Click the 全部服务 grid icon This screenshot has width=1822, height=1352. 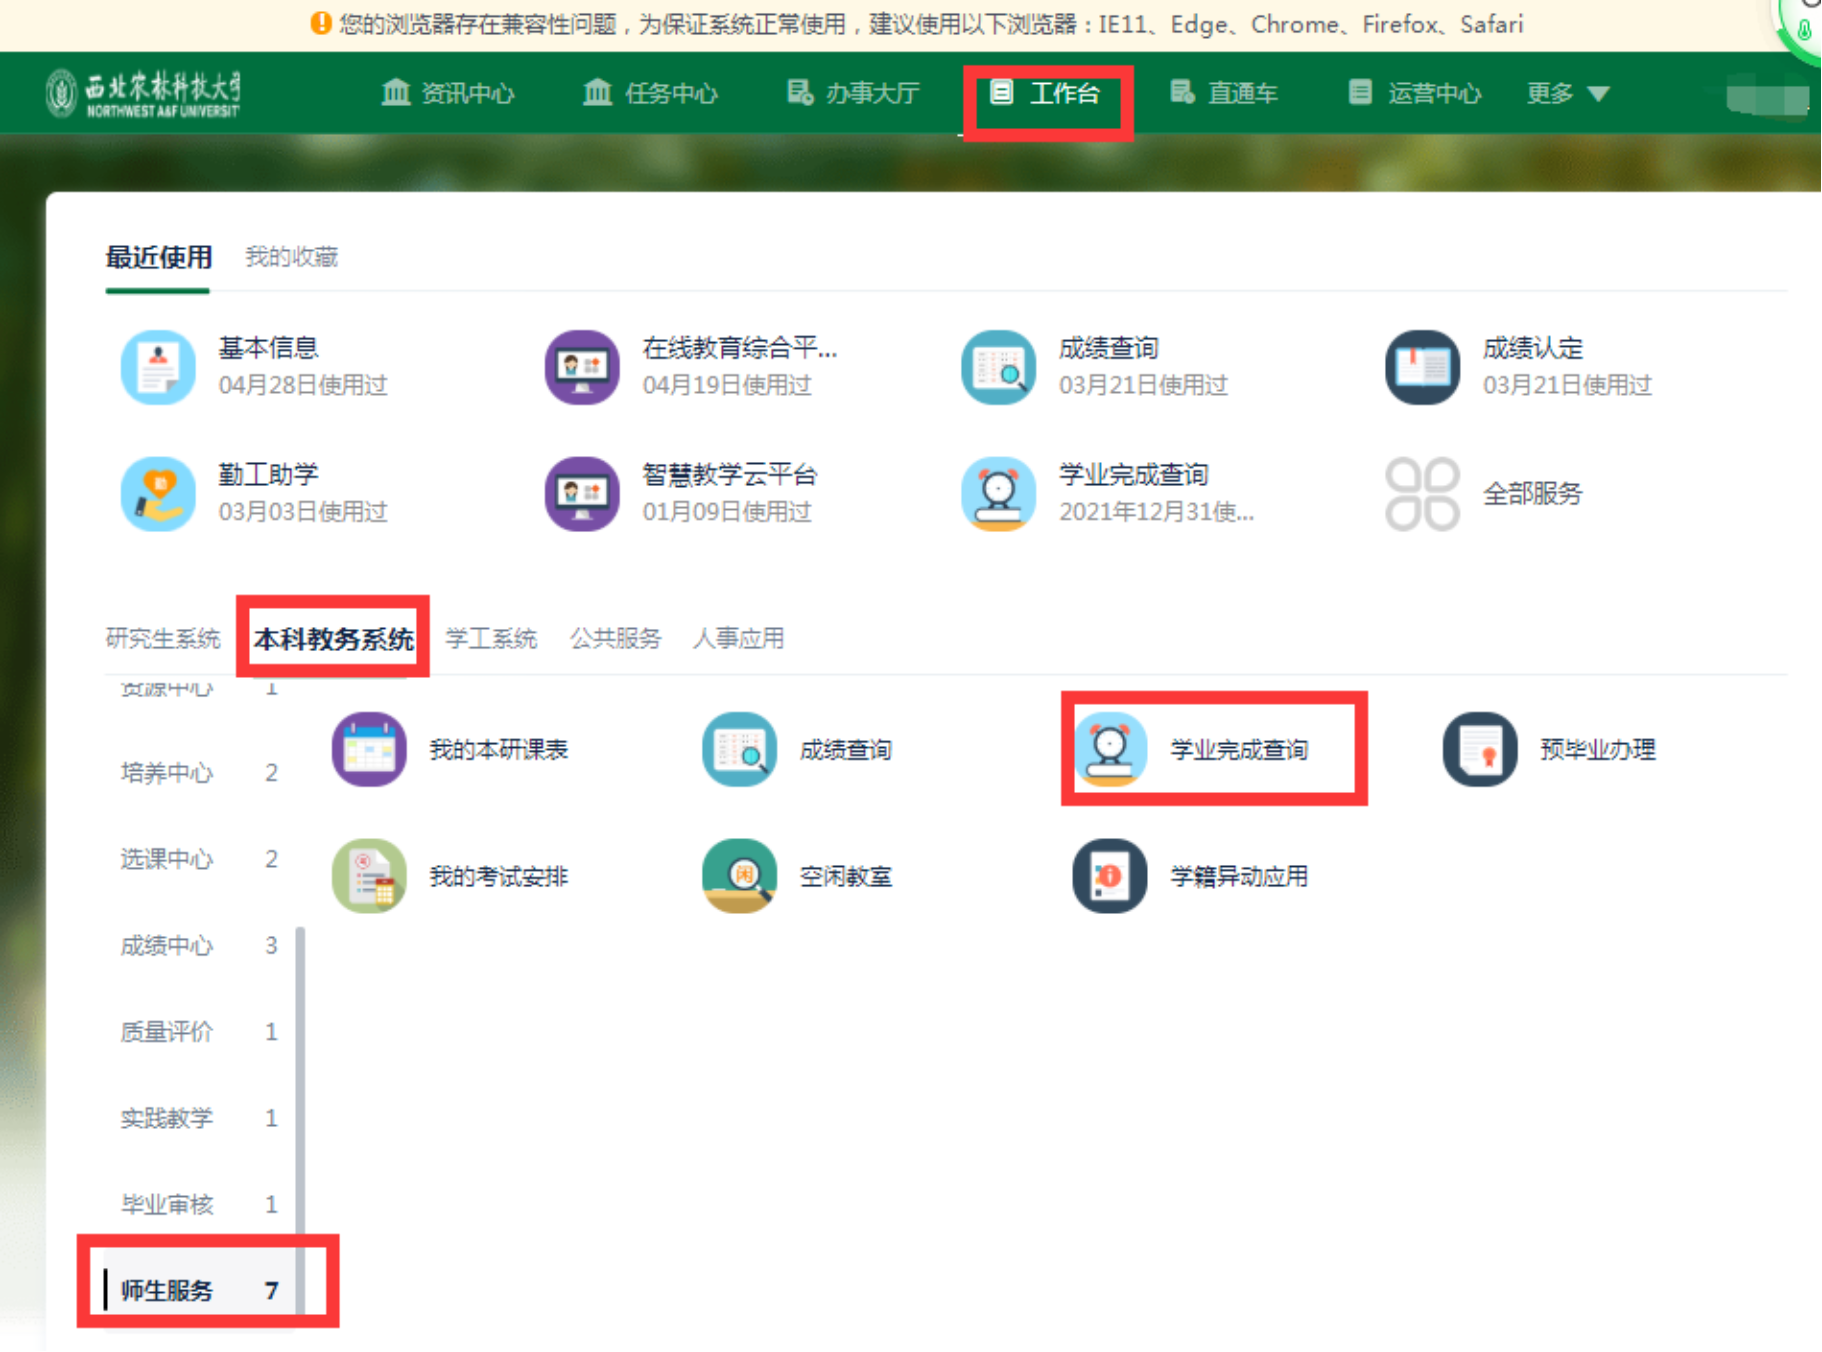(x=1422, y=494)
